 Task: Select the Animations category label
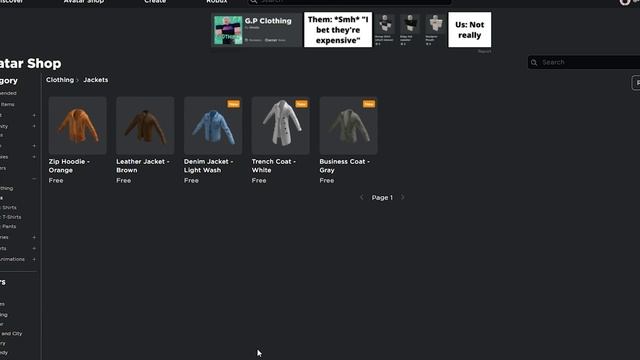[12, 259]
